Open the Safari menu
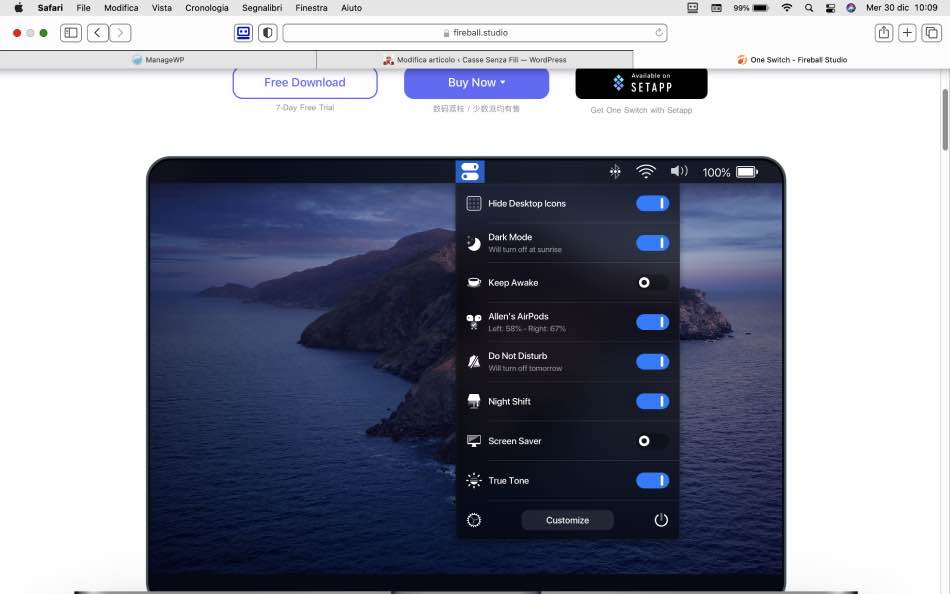 click(50, 8)
